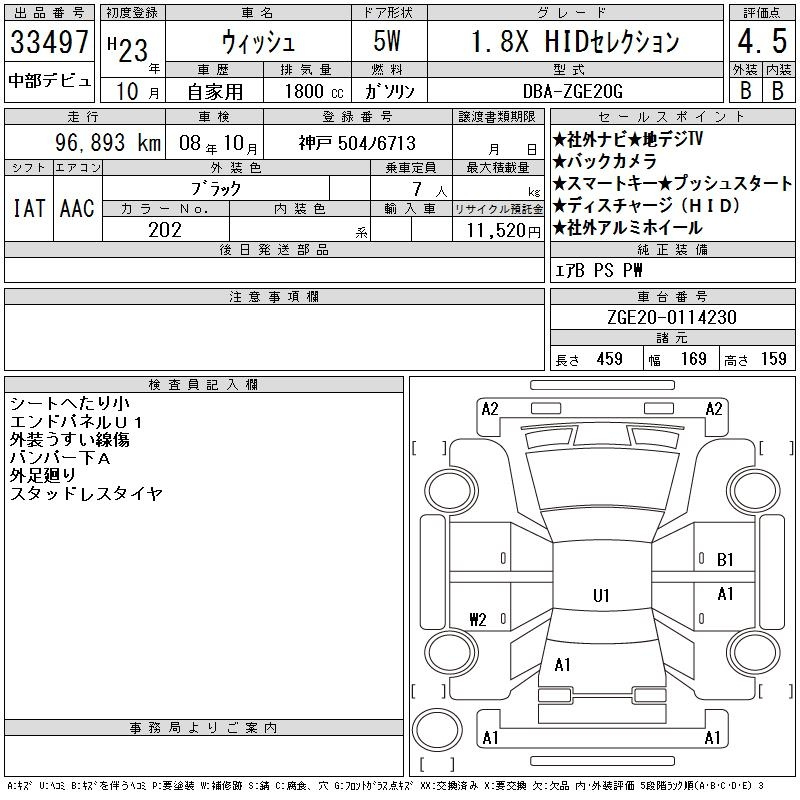Viewport: 800px width, 800px height.
Task: Select the model code DBA-ZGE20G
Action: [x=572, y=91]
